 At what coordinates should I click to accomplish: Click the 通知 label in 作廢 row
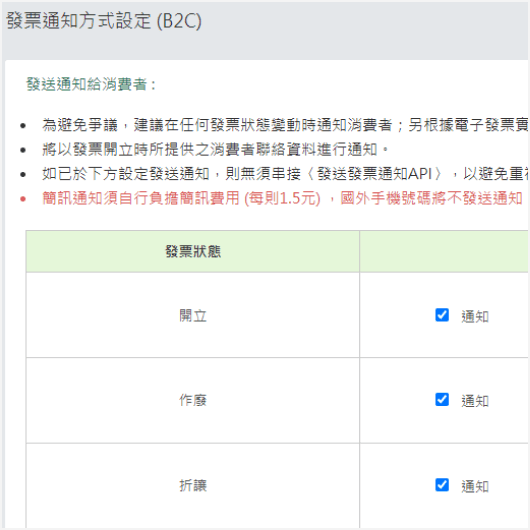(x=475, y=401)
